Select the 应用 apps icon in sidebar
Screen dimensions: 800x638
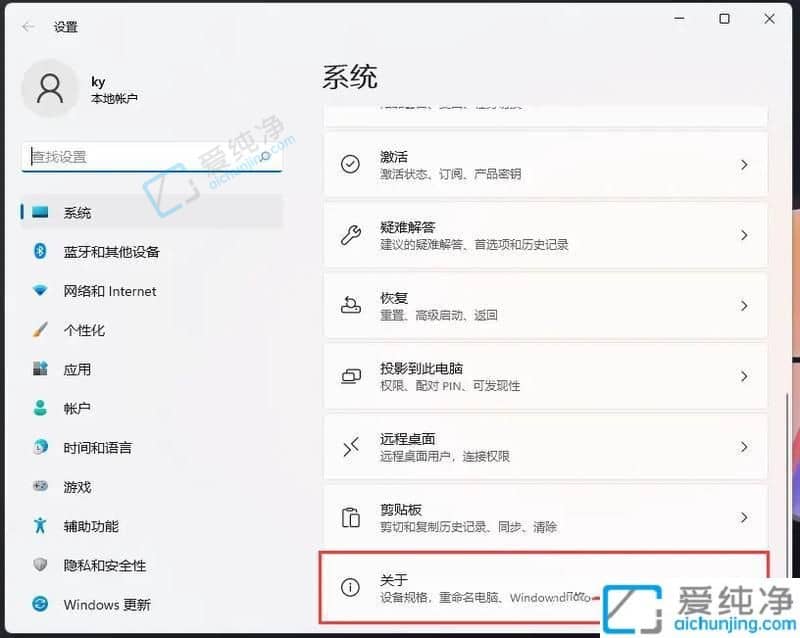[x=38, y=369]
